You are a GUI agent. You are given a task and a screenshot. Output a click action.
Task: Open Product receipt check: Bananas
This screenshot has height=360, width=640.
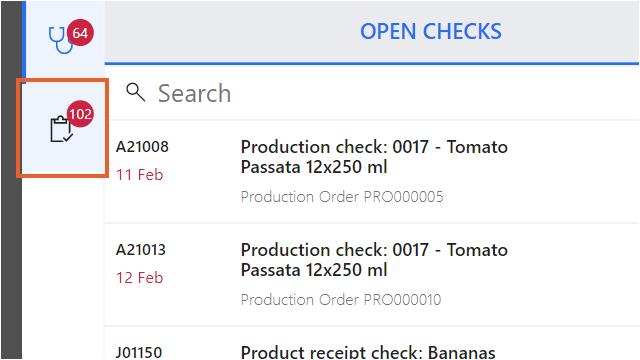[368, 352]
